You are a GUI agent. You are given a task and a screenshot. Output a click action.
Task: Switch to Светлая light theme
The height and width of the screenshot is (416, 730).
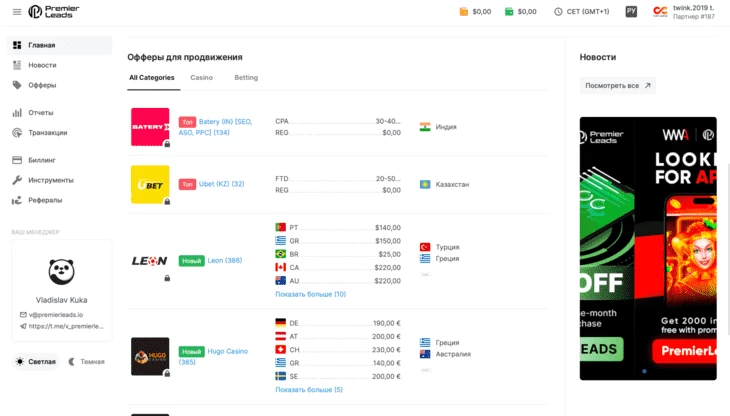tap(36, 362)
